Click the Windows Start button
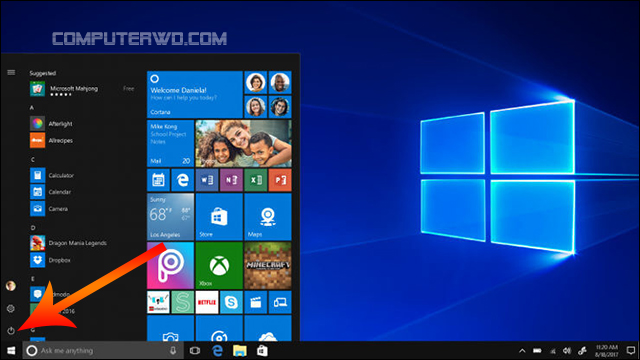 [11, 351]
